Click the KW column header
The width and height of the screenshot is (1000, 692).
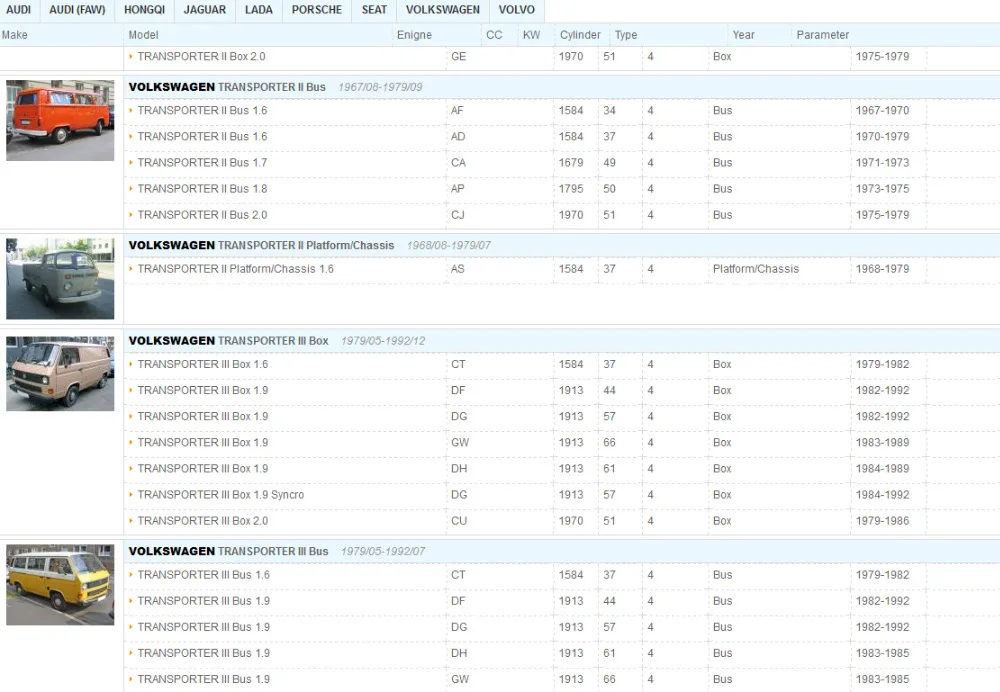click(x=531, y=35)
